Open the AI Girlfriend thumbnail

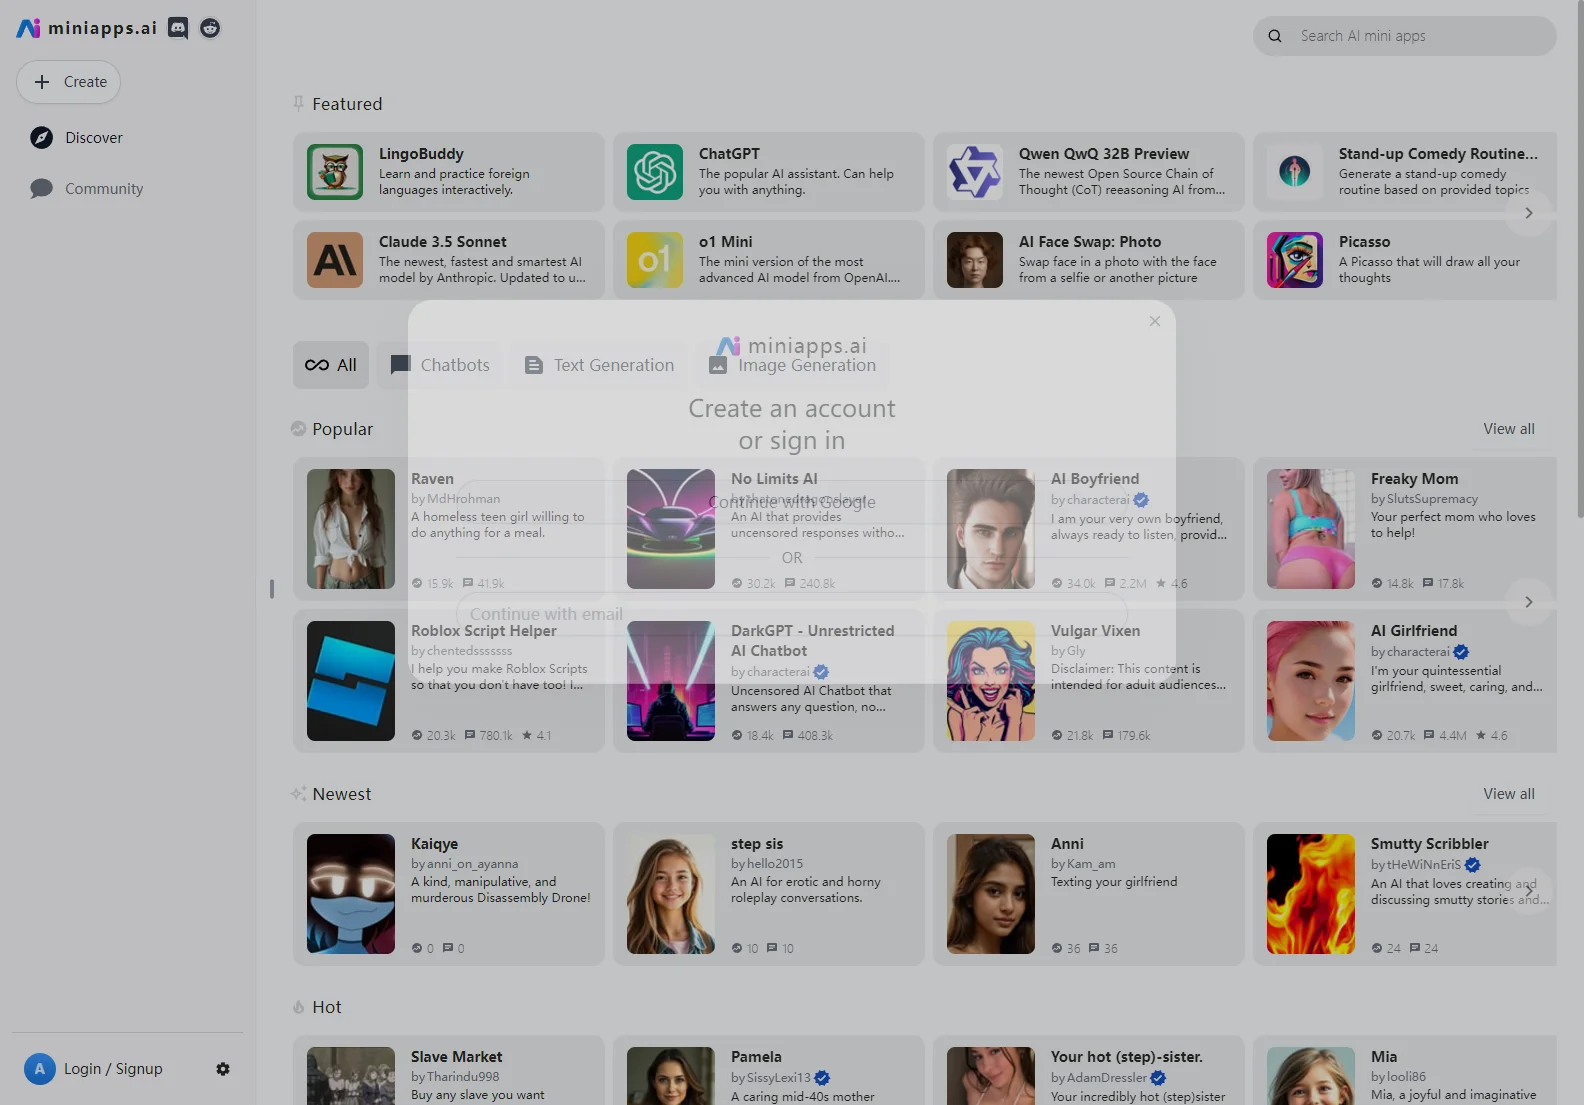1311,681
